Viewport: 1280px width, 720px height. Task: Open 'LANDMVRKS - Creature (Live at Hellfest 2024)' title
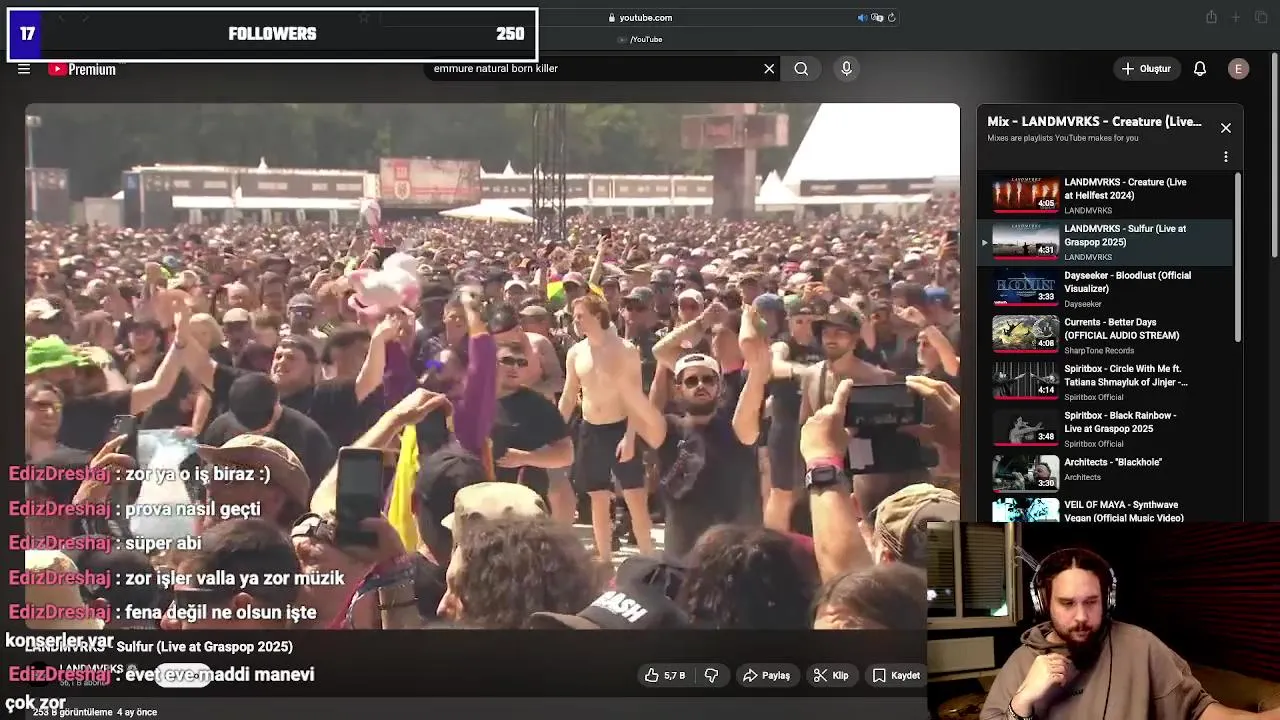tap(1125, 189)
